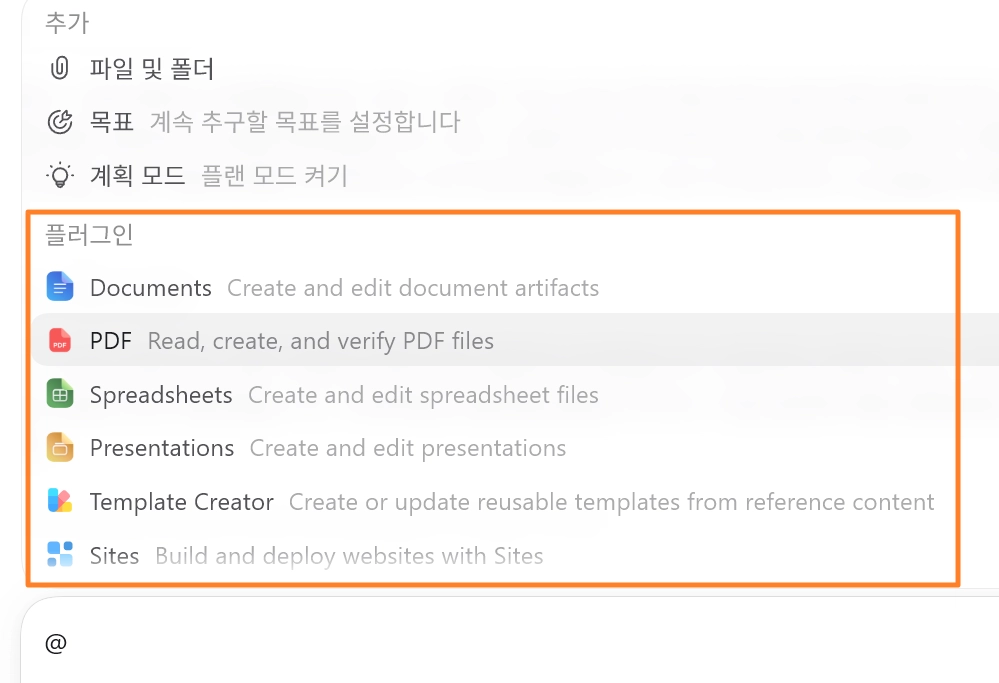The image size is (999, 683).
Task: Click the green Spreadsheets plugin icon
Action: 60,394
